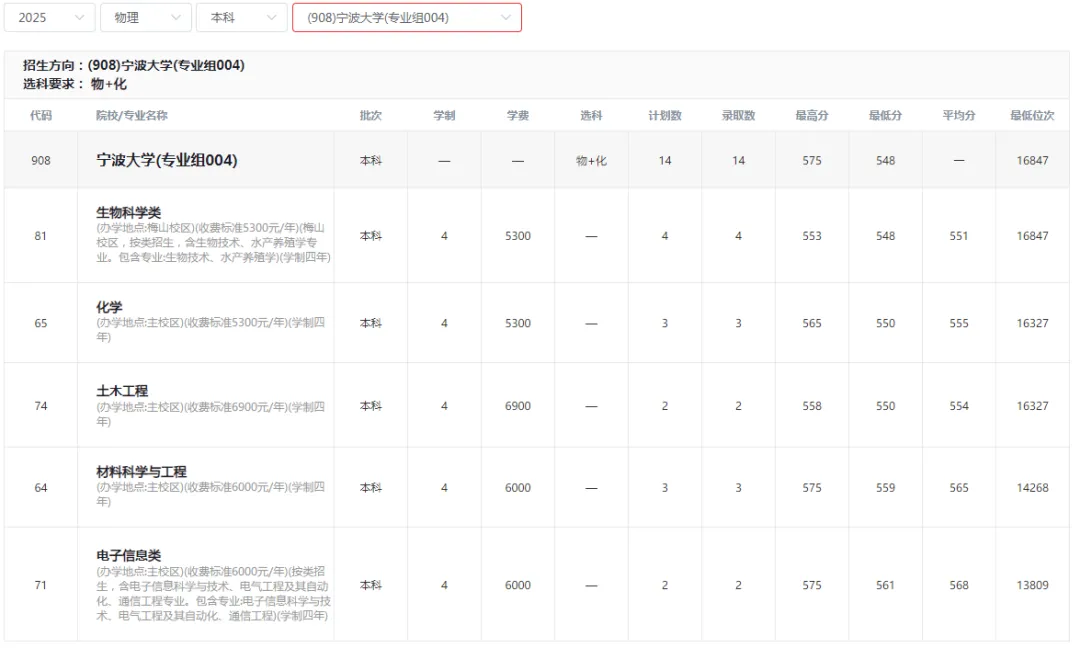Click average score 568 for 电子信息类

pyautogui.click(x=959, y=585)
